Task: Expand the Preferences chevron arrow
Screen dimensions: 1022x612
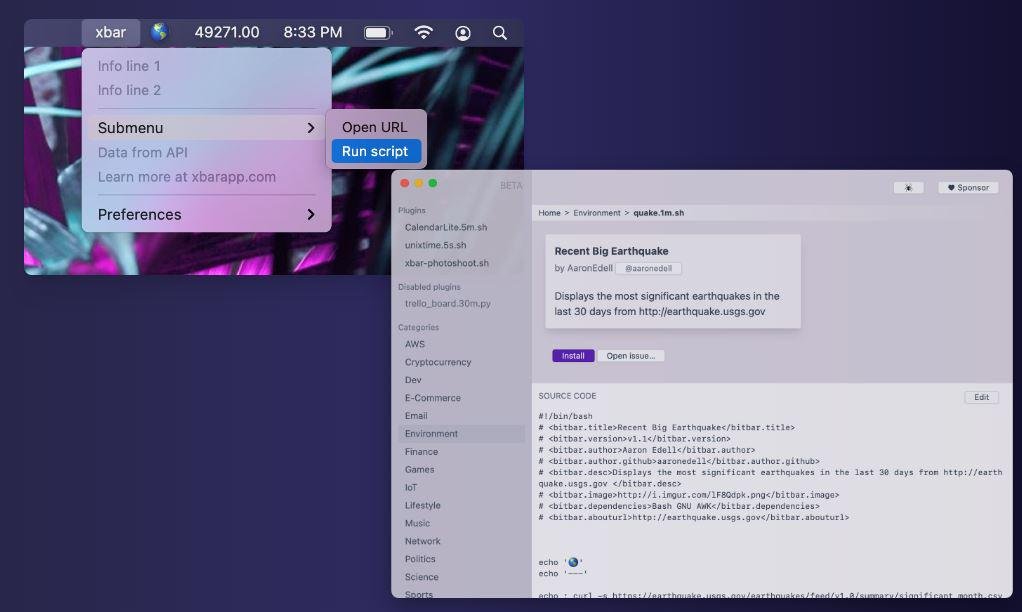Action: pyautogui.click(x=311, y=214)
